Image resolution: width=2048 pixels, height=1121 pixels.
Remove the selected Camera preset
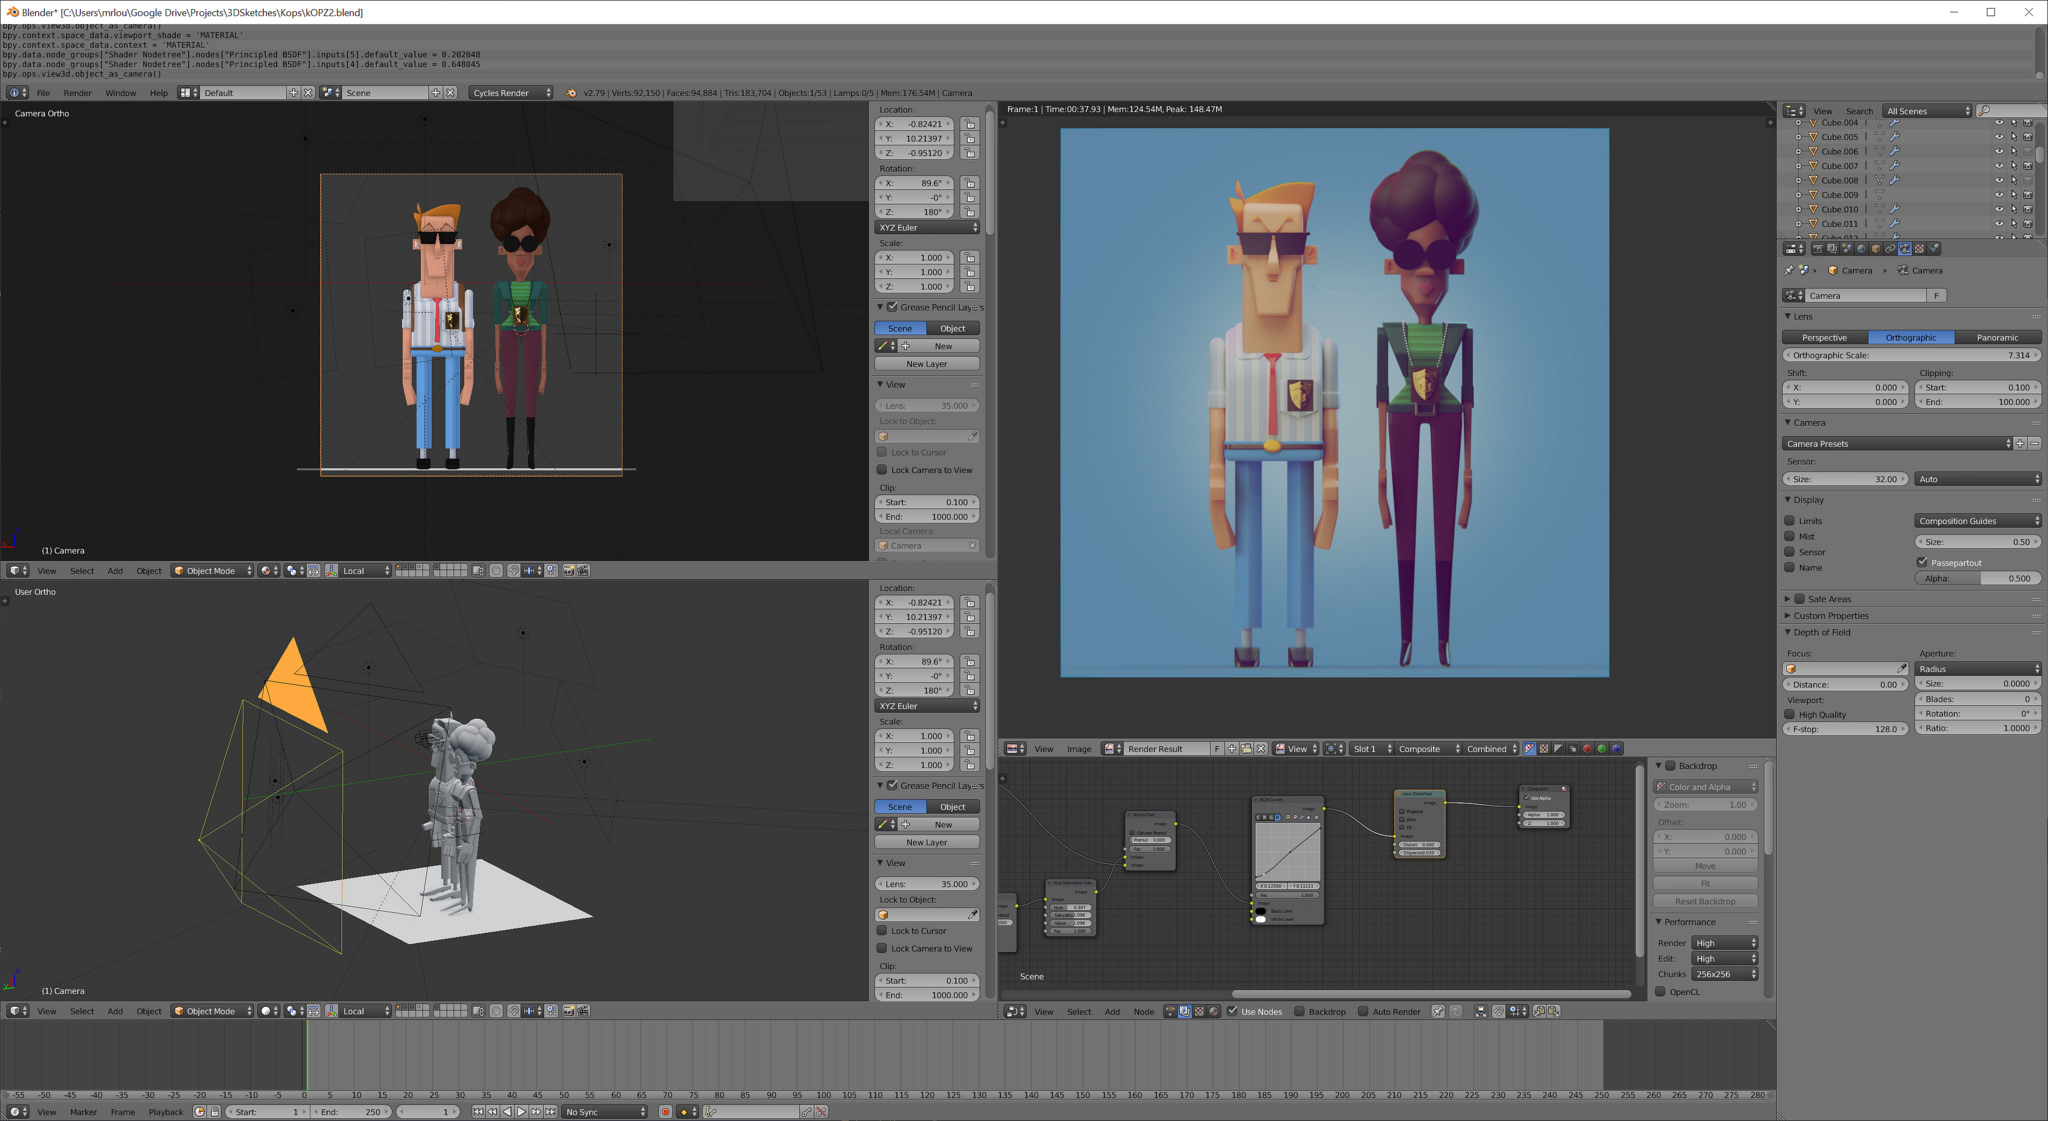(x=2035, y=444)
